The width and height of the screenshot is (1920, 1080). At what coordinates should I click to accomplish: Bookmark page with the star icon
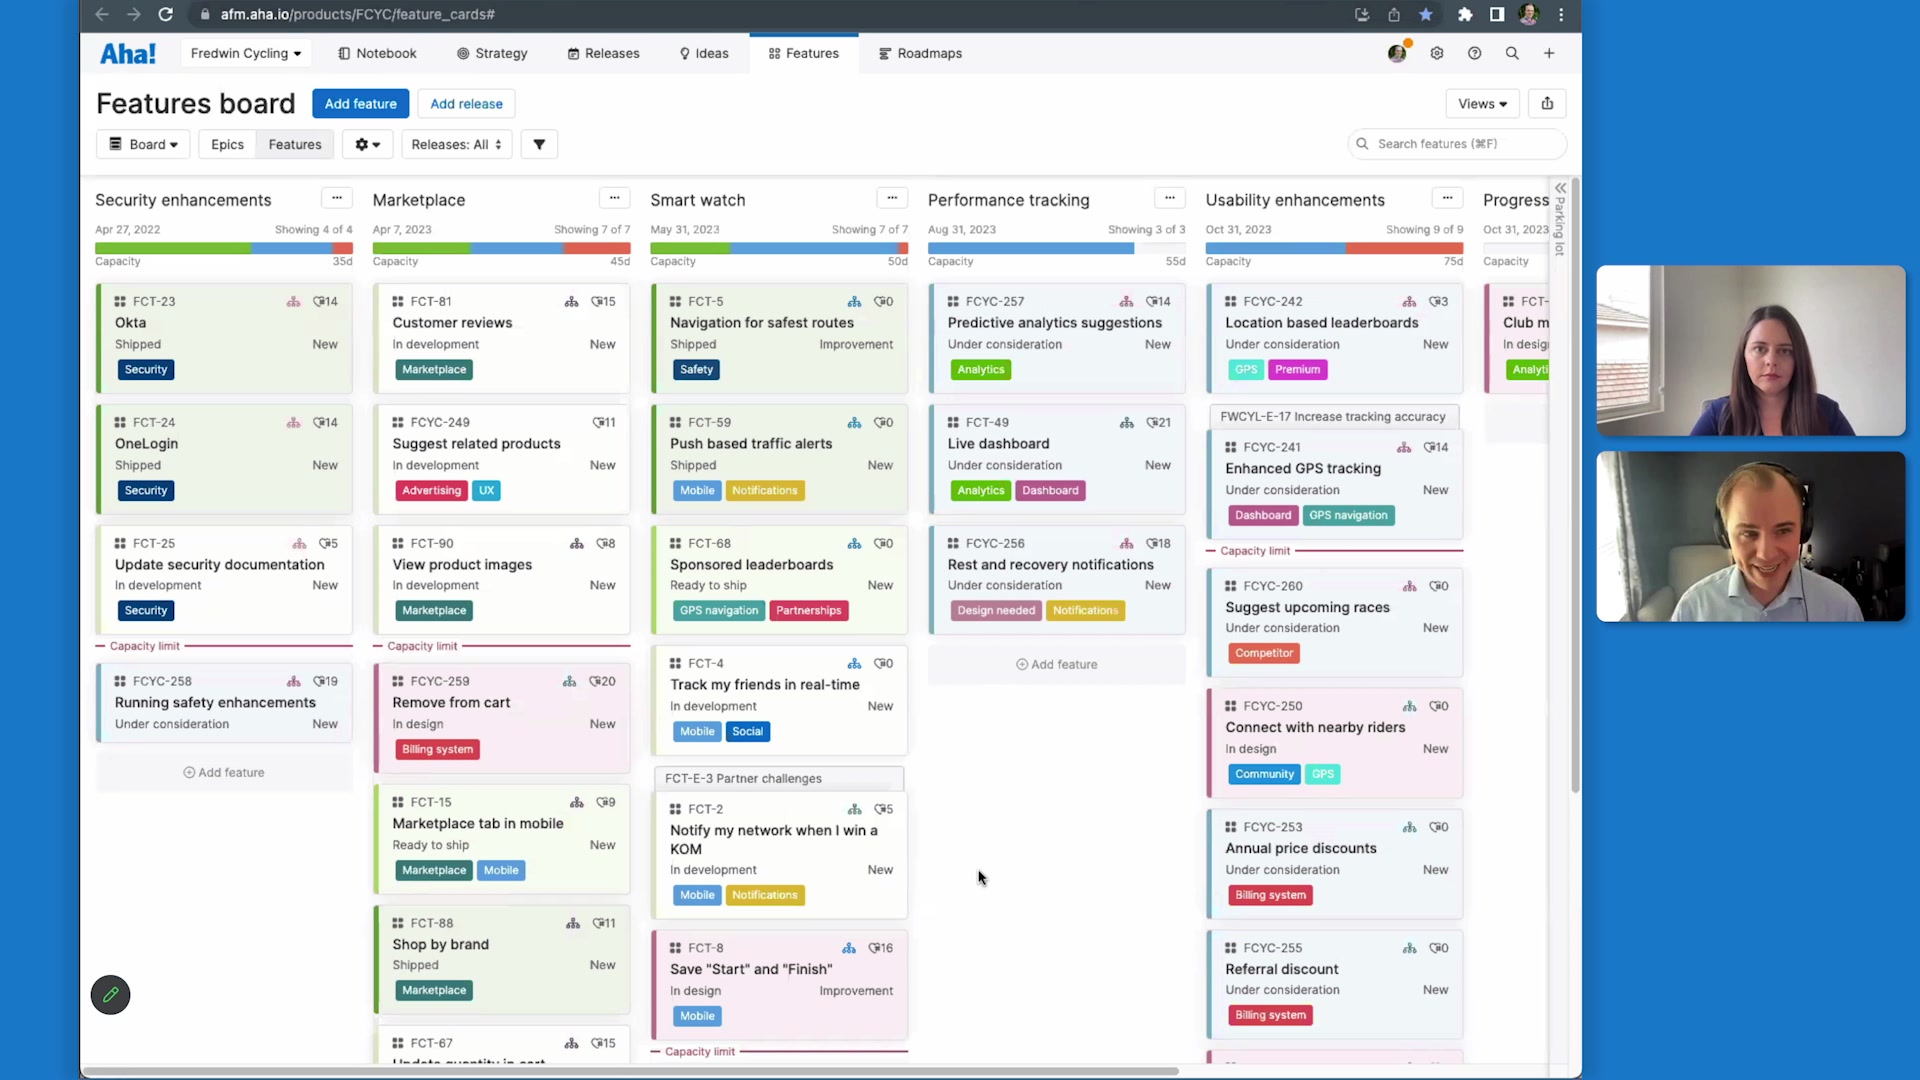coord(1426,14)
